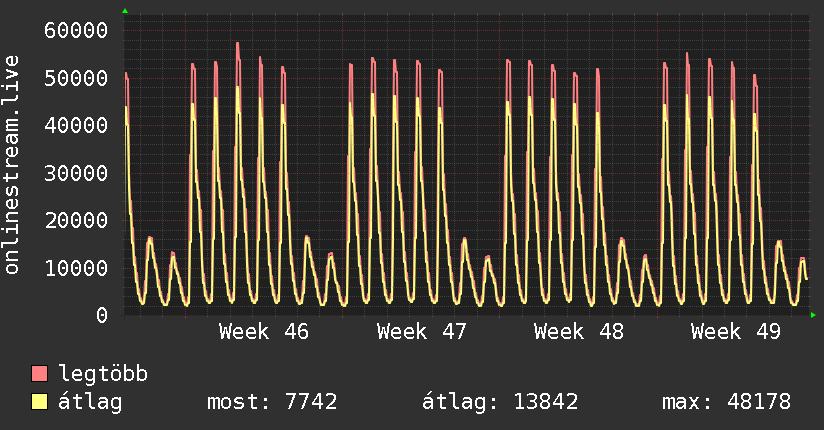Click the 50000 y-axis label
The image size is (824, 430).
tap(76, 78)
